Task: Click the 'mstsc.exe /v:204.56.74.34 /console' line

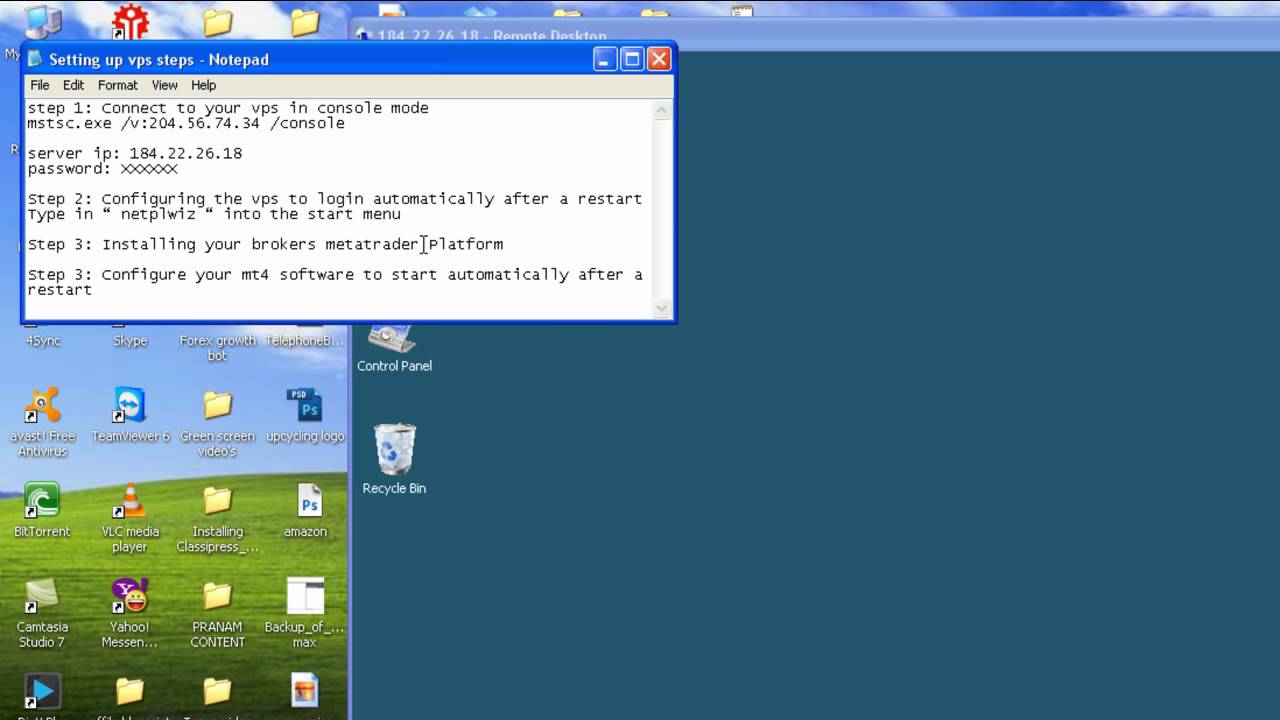Action: coord(186,123)
